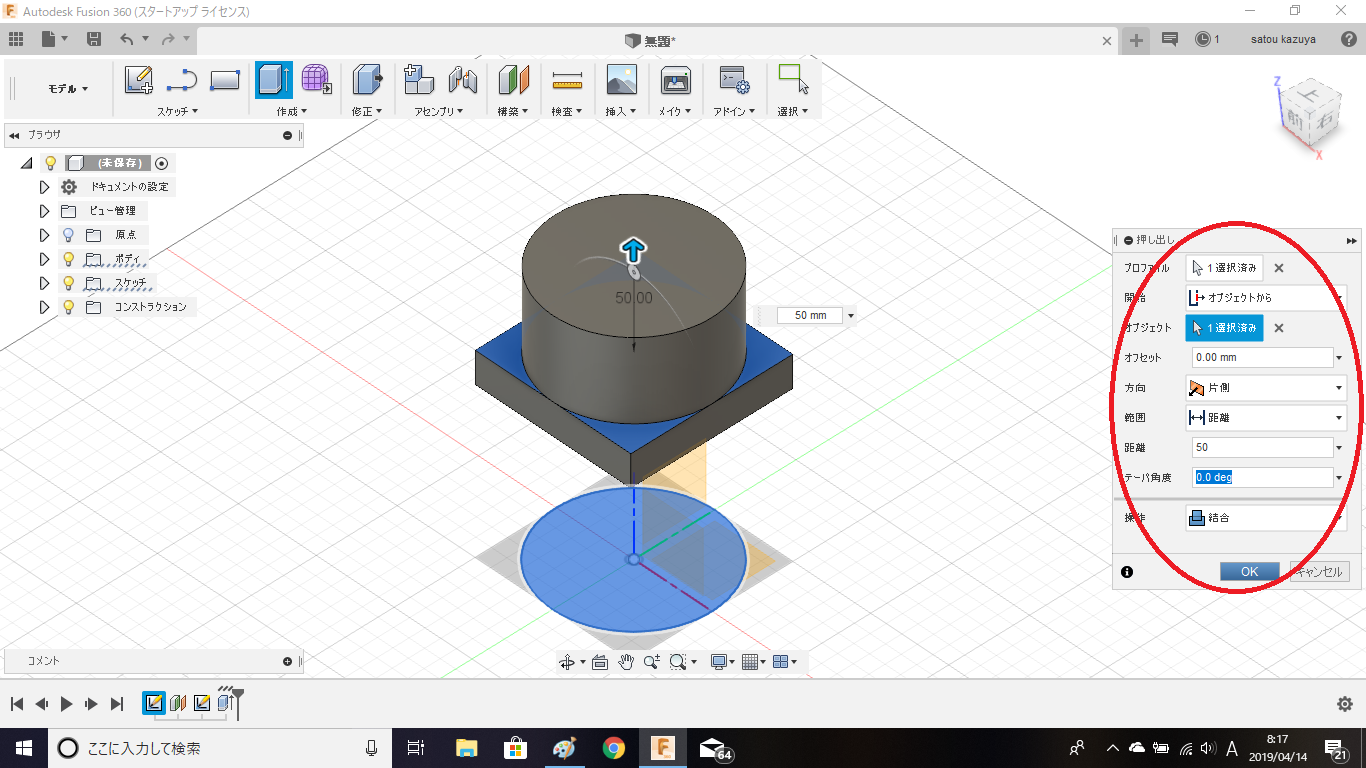Open the 範囲 dropdown showing 距離
The width and height of the screenshot is (1366, 768).
(1266, 417)
